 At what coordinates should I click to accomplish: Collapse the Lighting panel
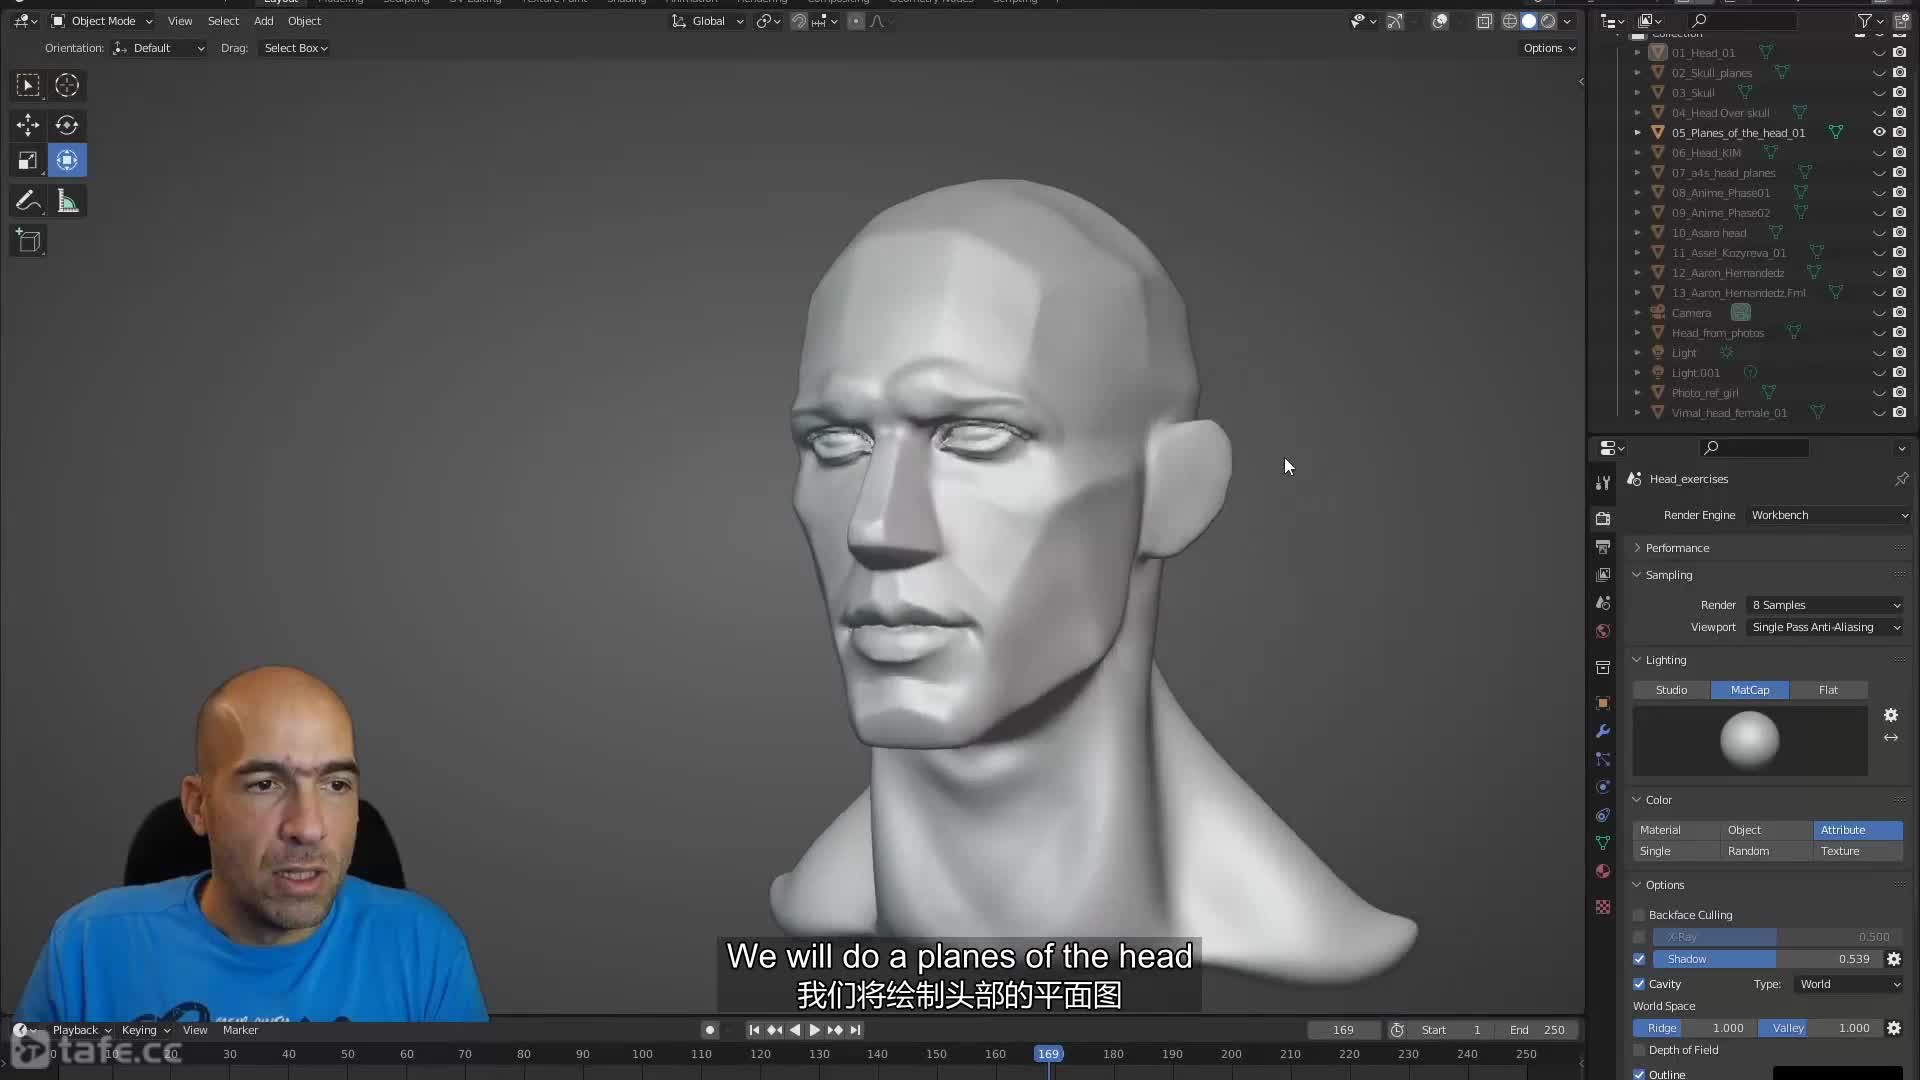coord(1665,660)
